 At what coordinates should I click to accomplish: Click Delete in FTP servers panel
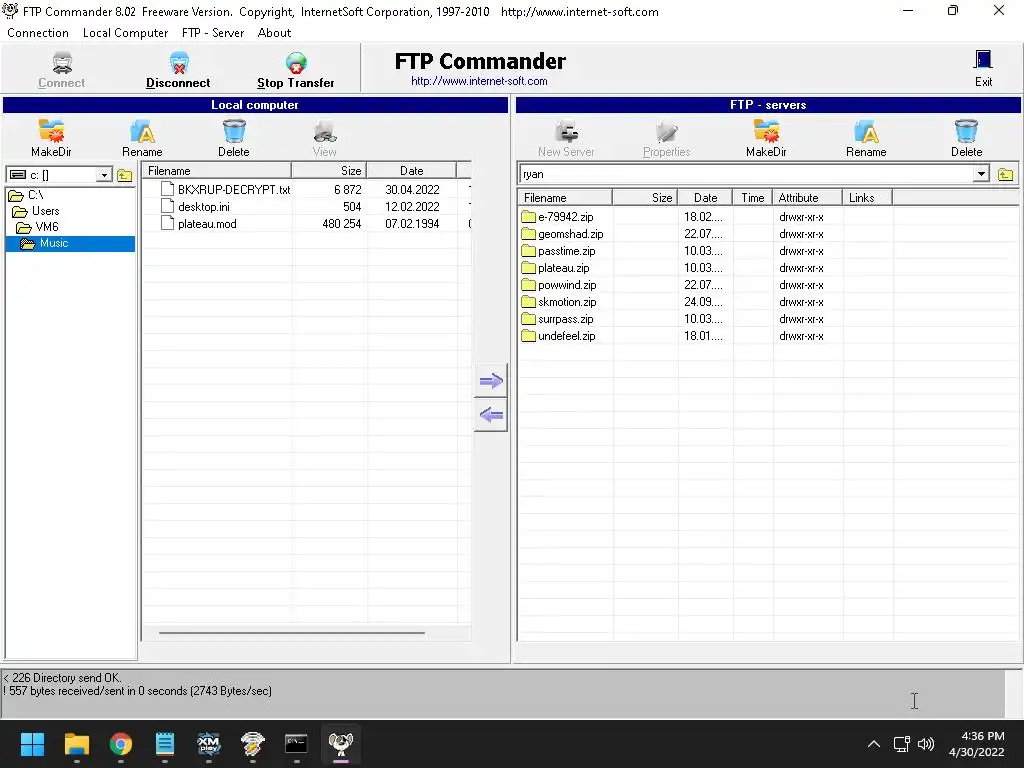[967, 138]
